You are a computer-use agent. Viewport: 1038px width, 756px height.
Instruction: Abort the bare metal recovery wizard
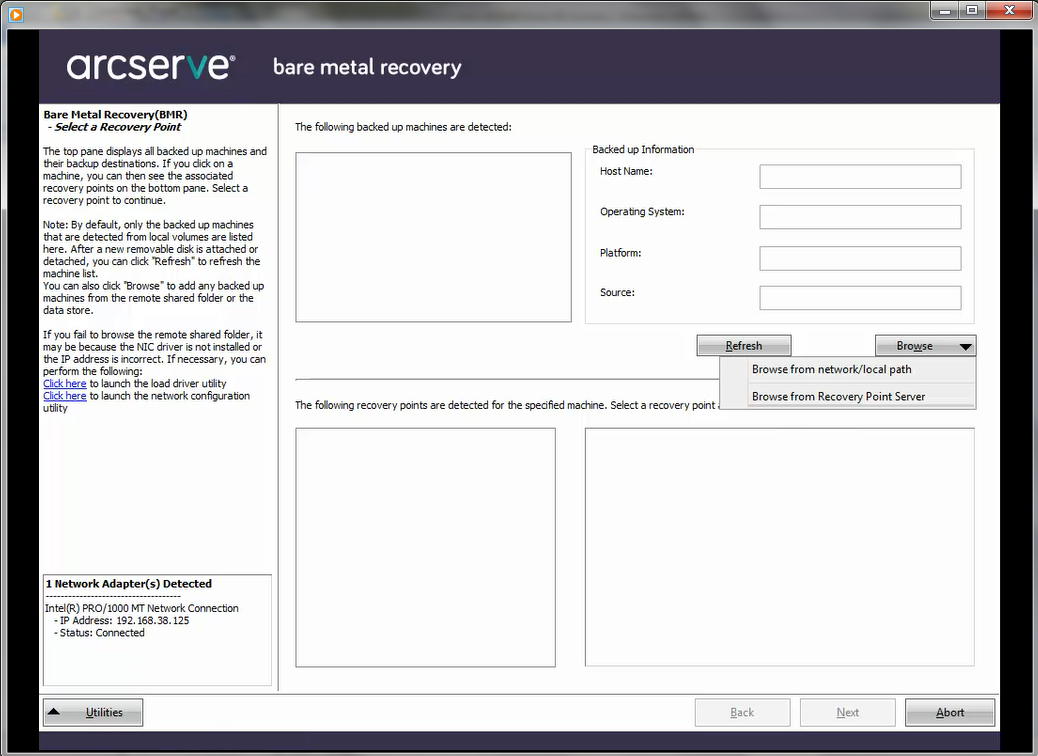pyautogui.click(x=949, y=712)
